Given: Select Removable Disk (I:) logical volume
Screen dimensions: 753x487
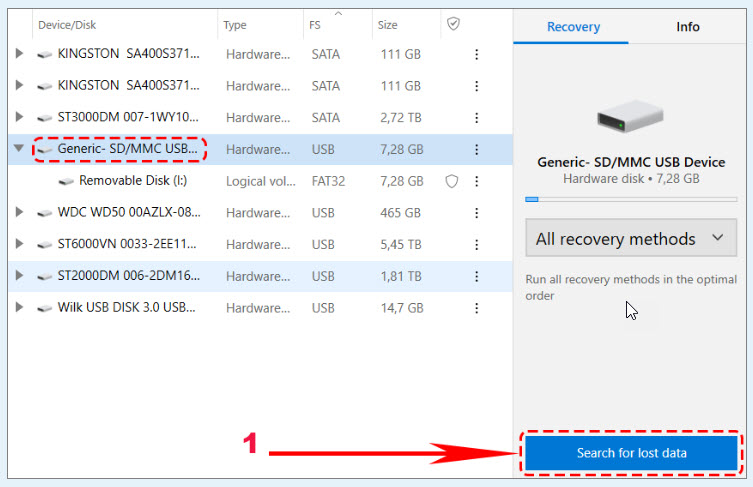Looking at the screenshot, I should [133, 181].
